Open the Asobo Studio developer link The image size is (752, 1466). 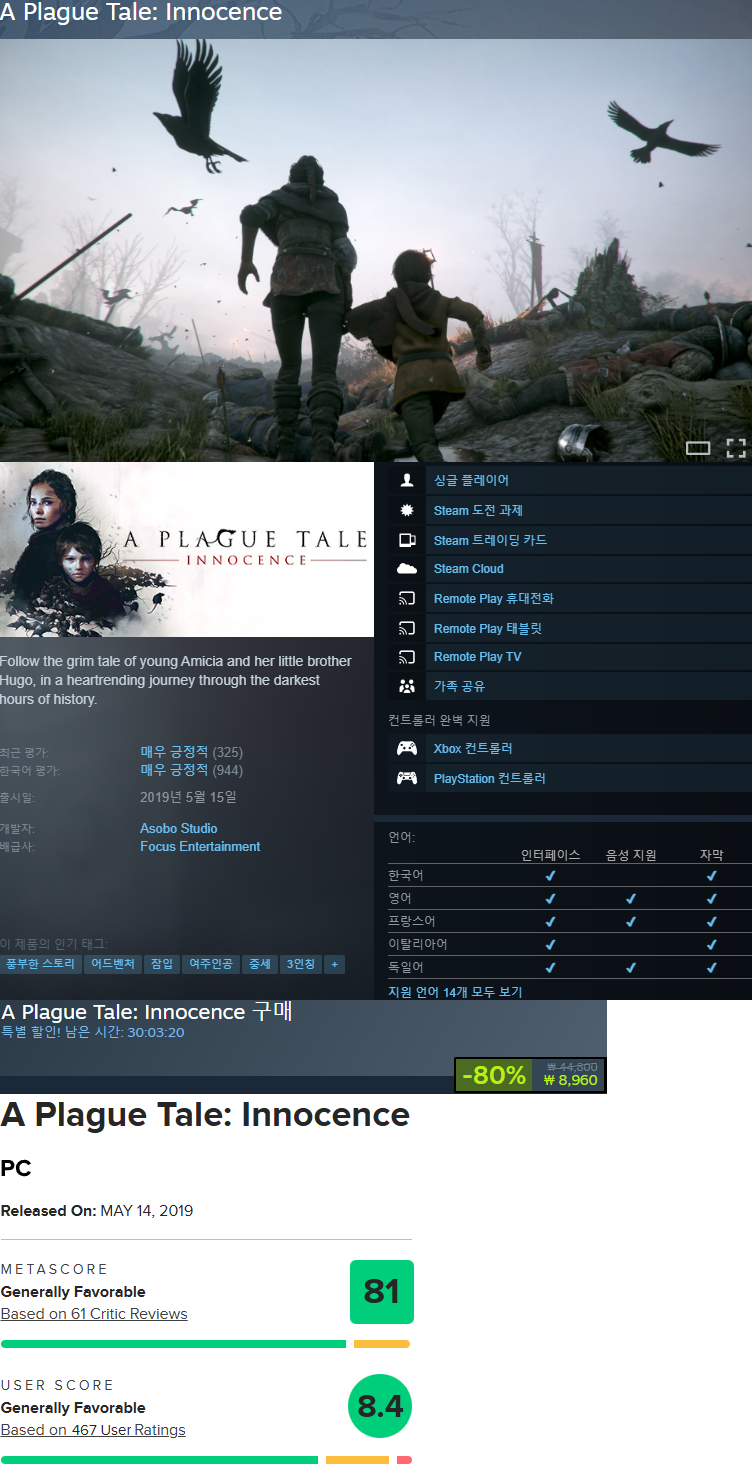point(178,828)
